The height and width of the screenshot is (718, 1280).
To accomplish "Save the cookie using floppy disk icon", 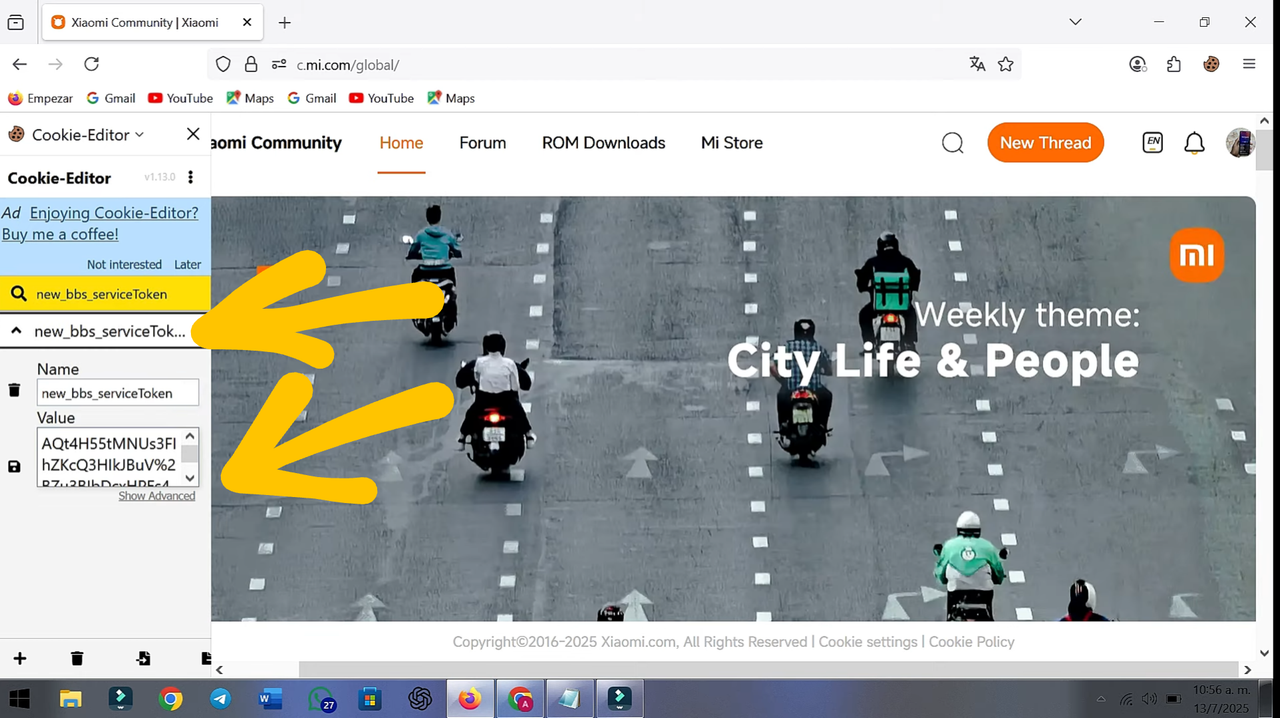I will tap(14, 466).
